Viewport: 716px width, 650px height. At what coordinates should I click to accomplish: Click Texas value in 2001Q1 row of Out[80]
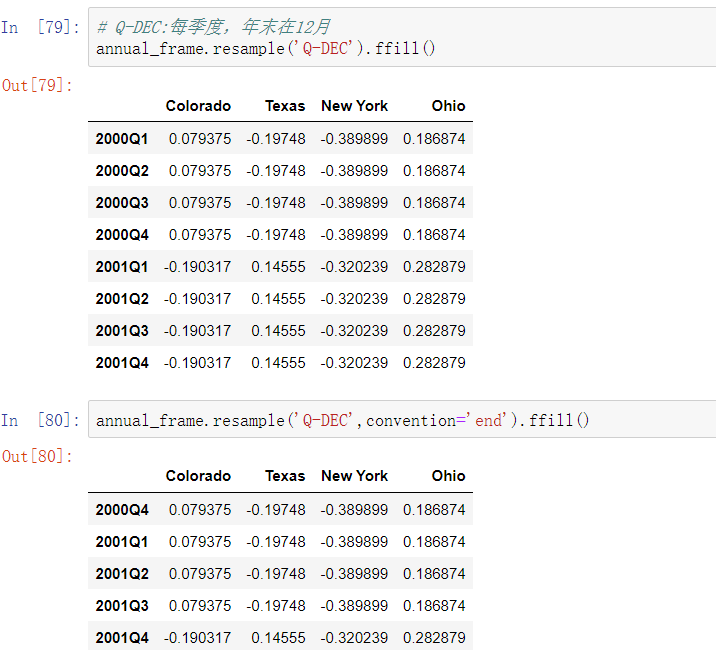276,542
